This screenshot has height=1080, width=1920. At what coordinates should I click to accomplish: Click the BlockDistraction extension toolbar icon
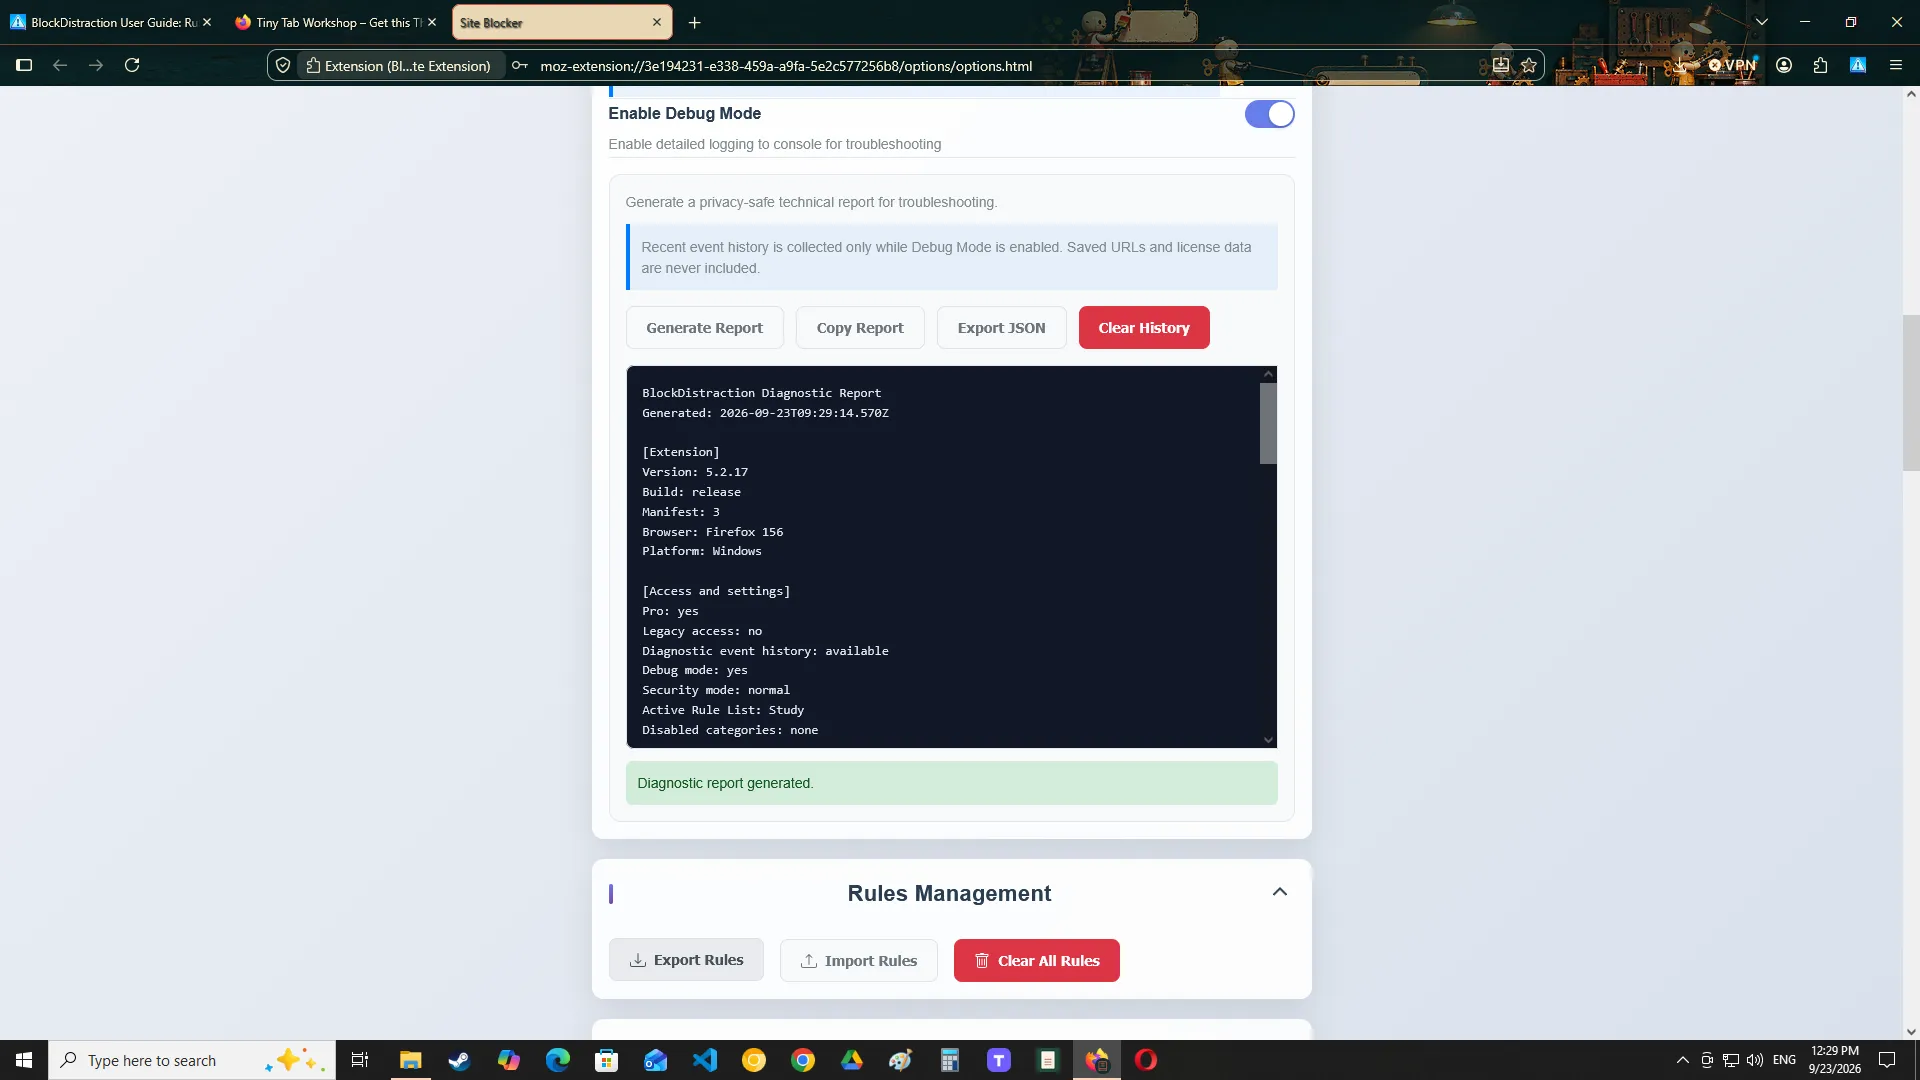pyautogui.click(x=1858, y=65)
